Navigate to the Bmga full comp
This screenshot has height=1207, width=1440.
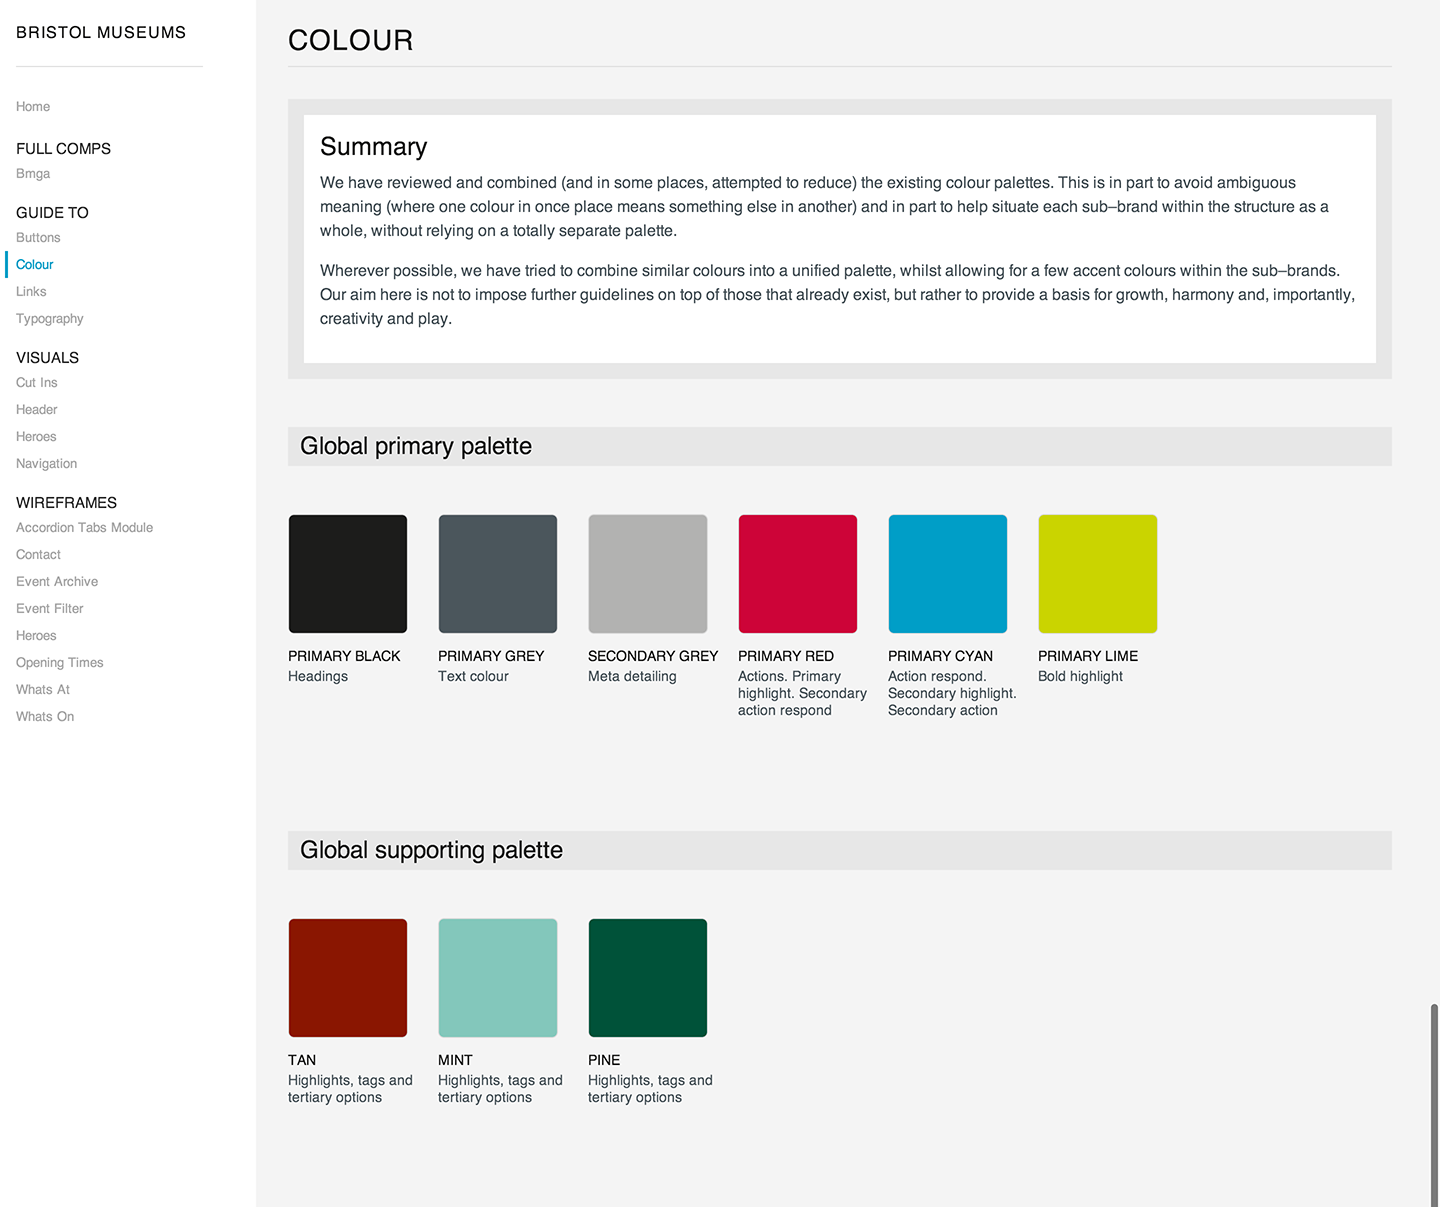33,174
